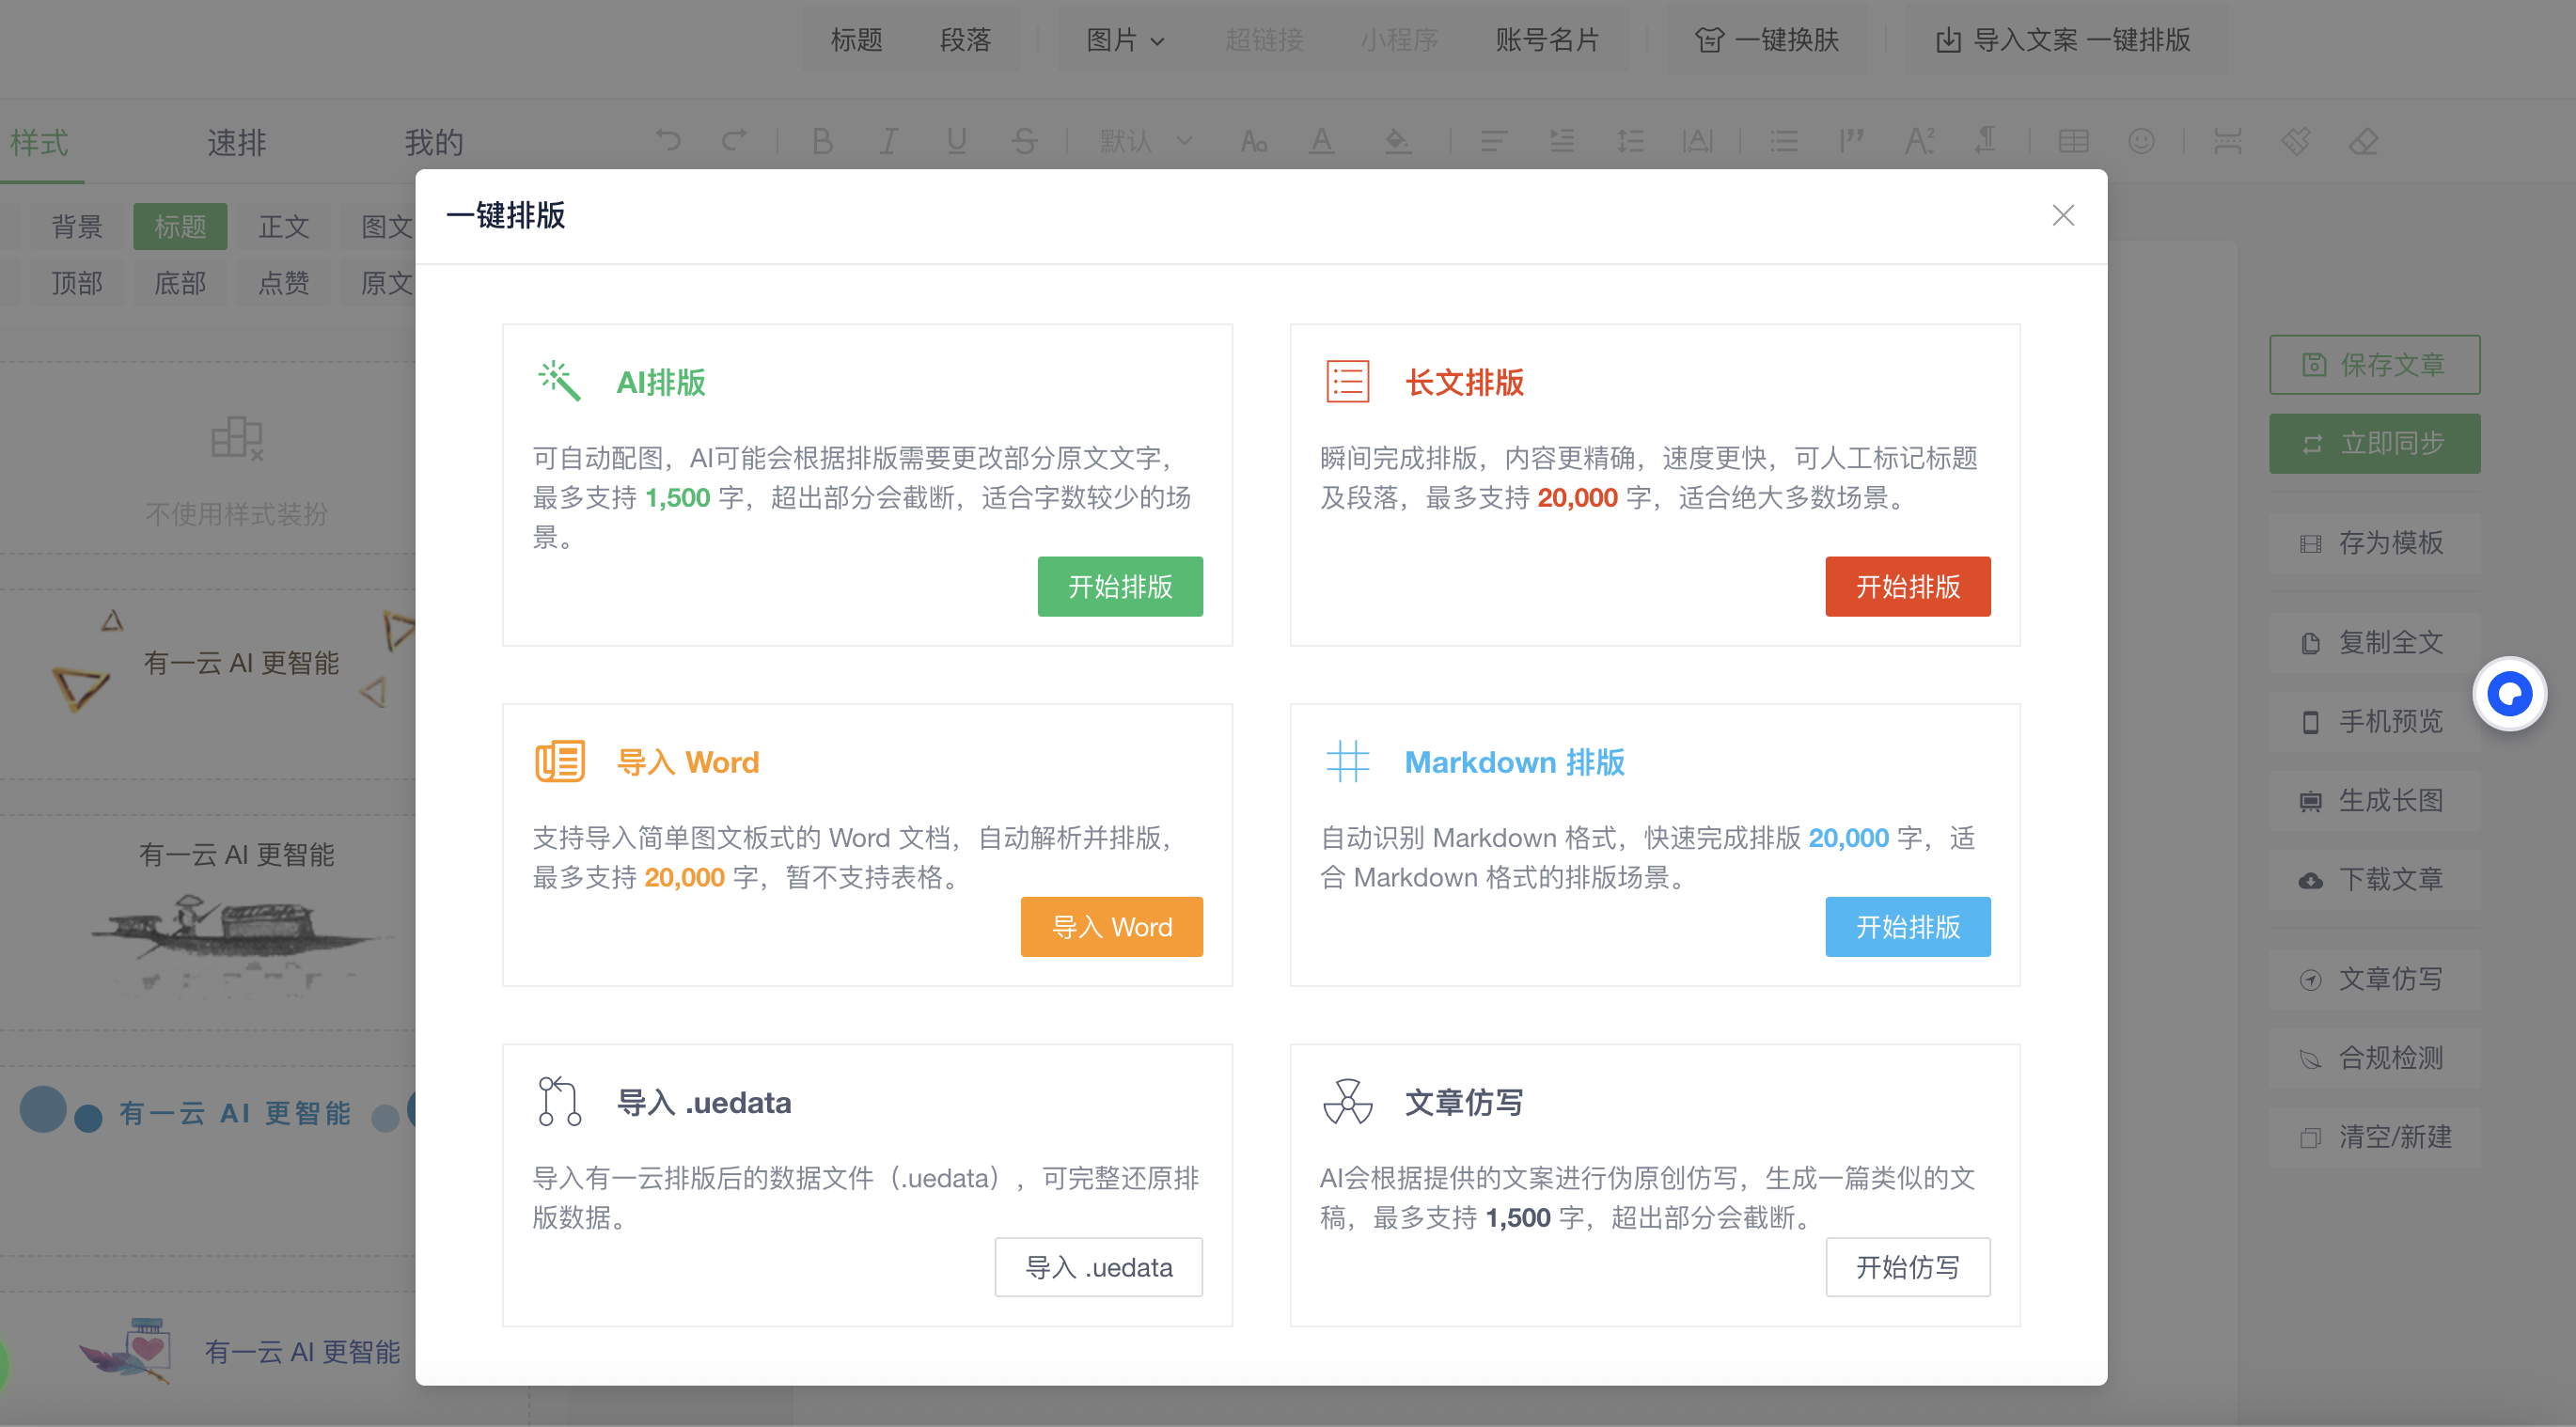Open the 默认 font dropdown
This screenshot has width=2576, height=1427.
pyautogui.click(x=1146, y=141)
